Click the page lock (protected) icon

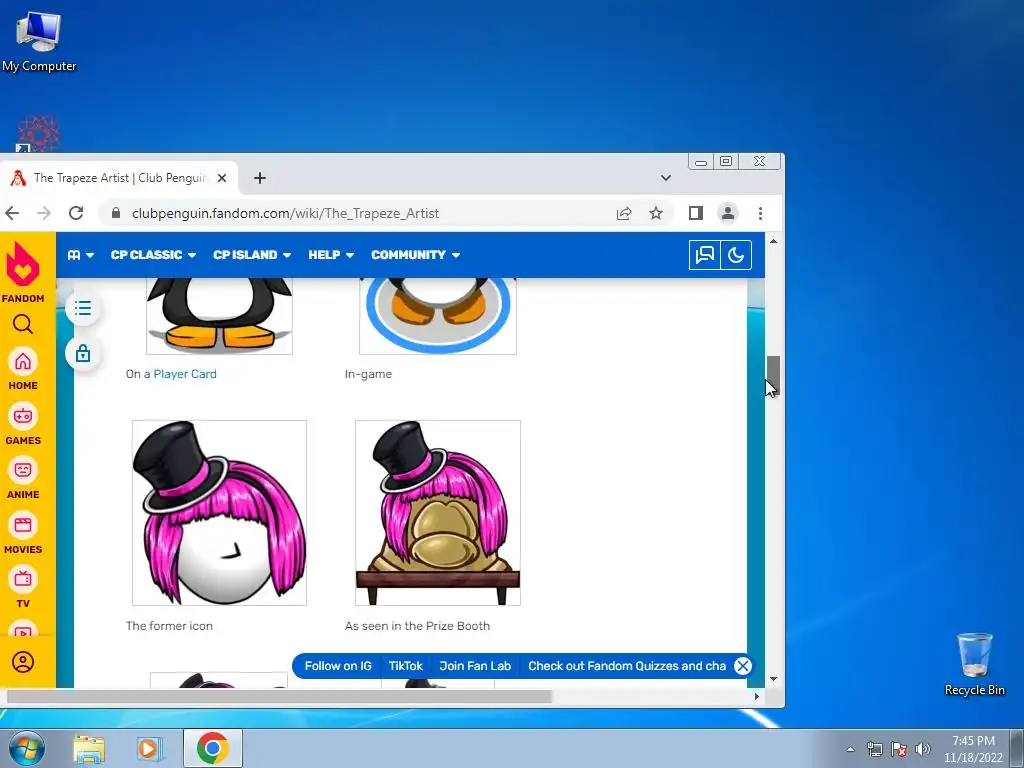pos(83,353)
